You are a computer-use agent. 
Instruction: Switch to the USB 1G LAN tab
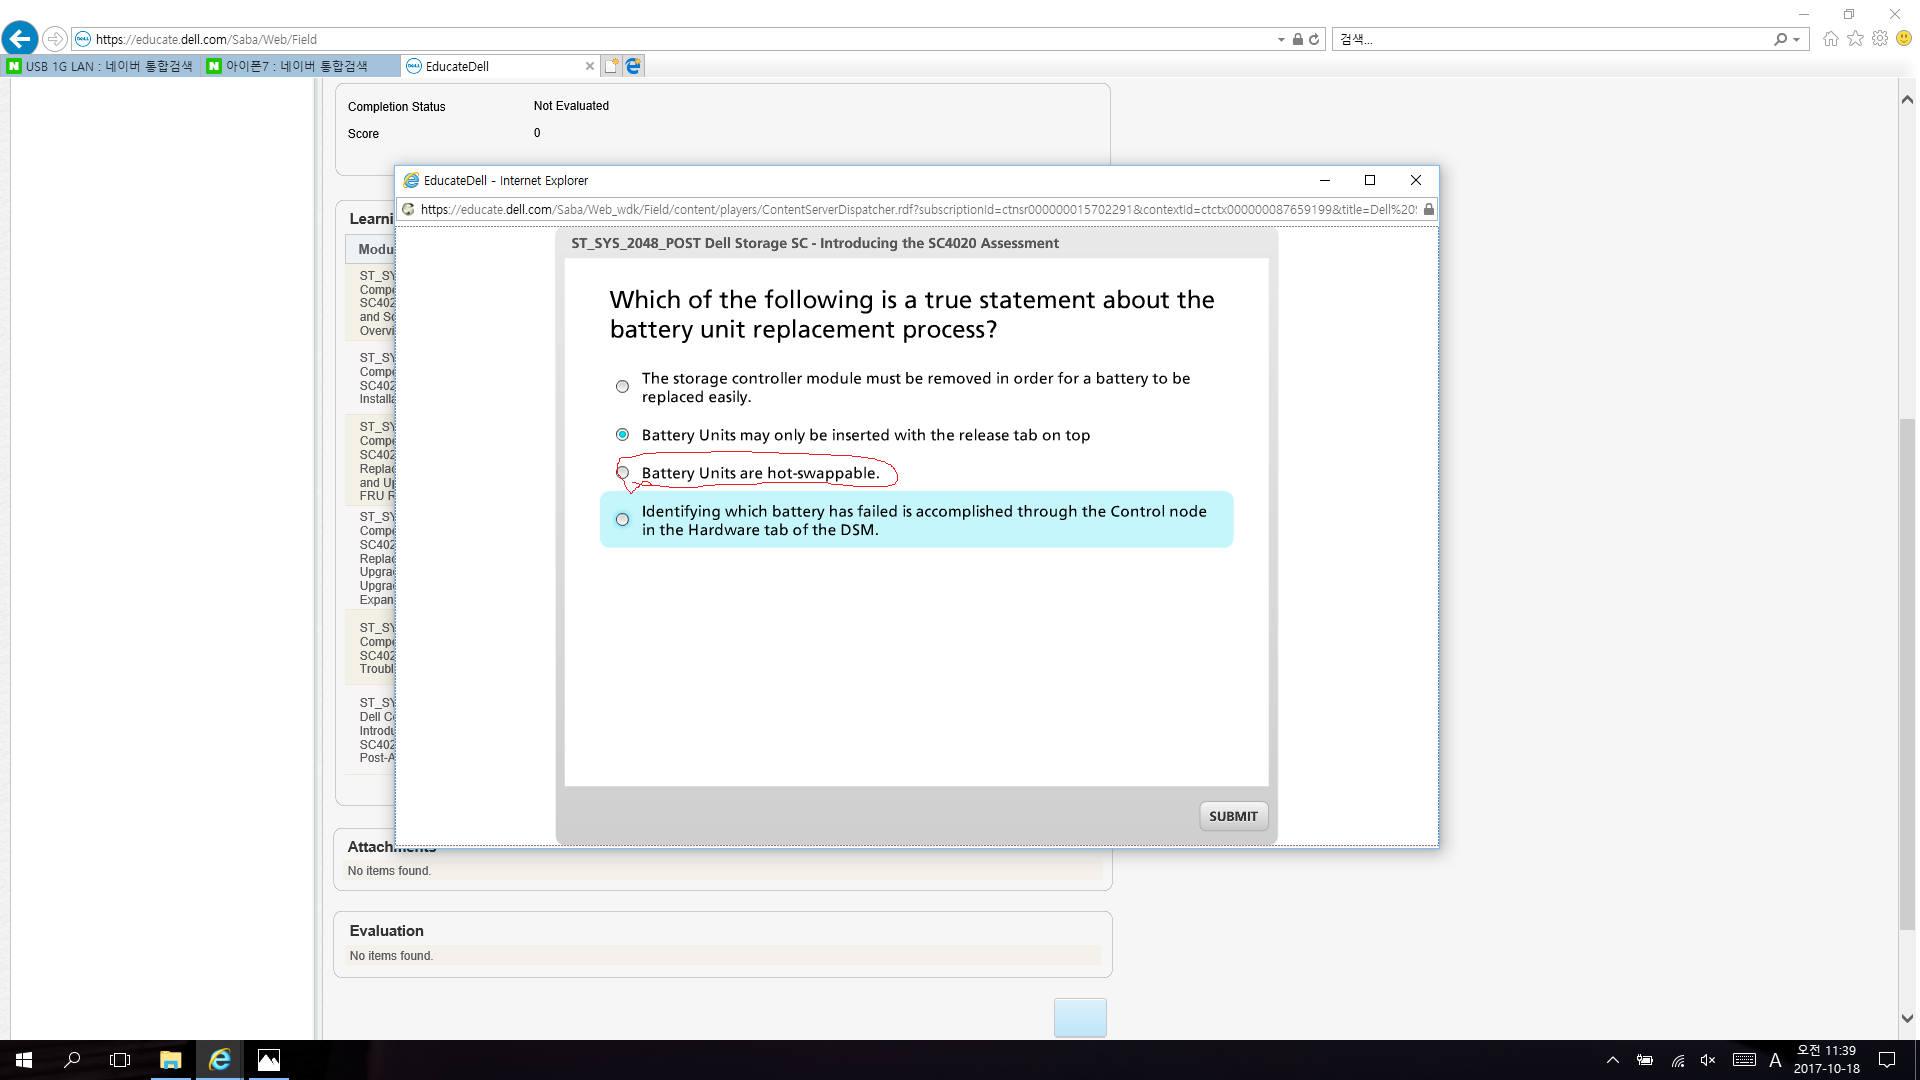point(100,66)
